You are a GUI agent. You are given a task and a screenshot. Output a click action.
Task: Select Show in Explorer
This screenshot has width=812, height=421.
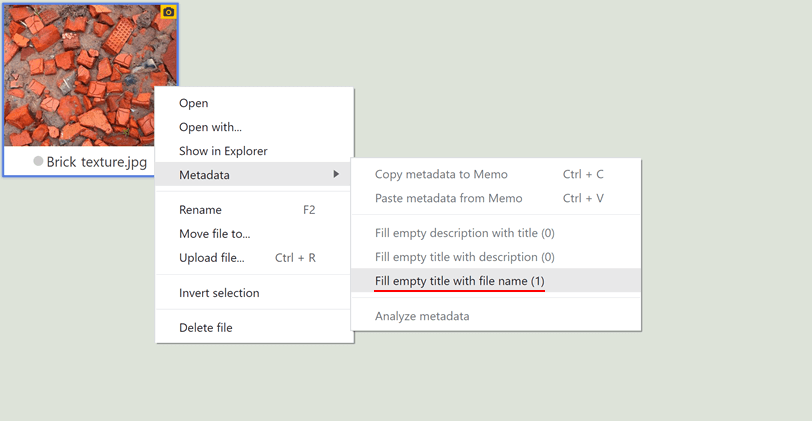coord(254,151)
